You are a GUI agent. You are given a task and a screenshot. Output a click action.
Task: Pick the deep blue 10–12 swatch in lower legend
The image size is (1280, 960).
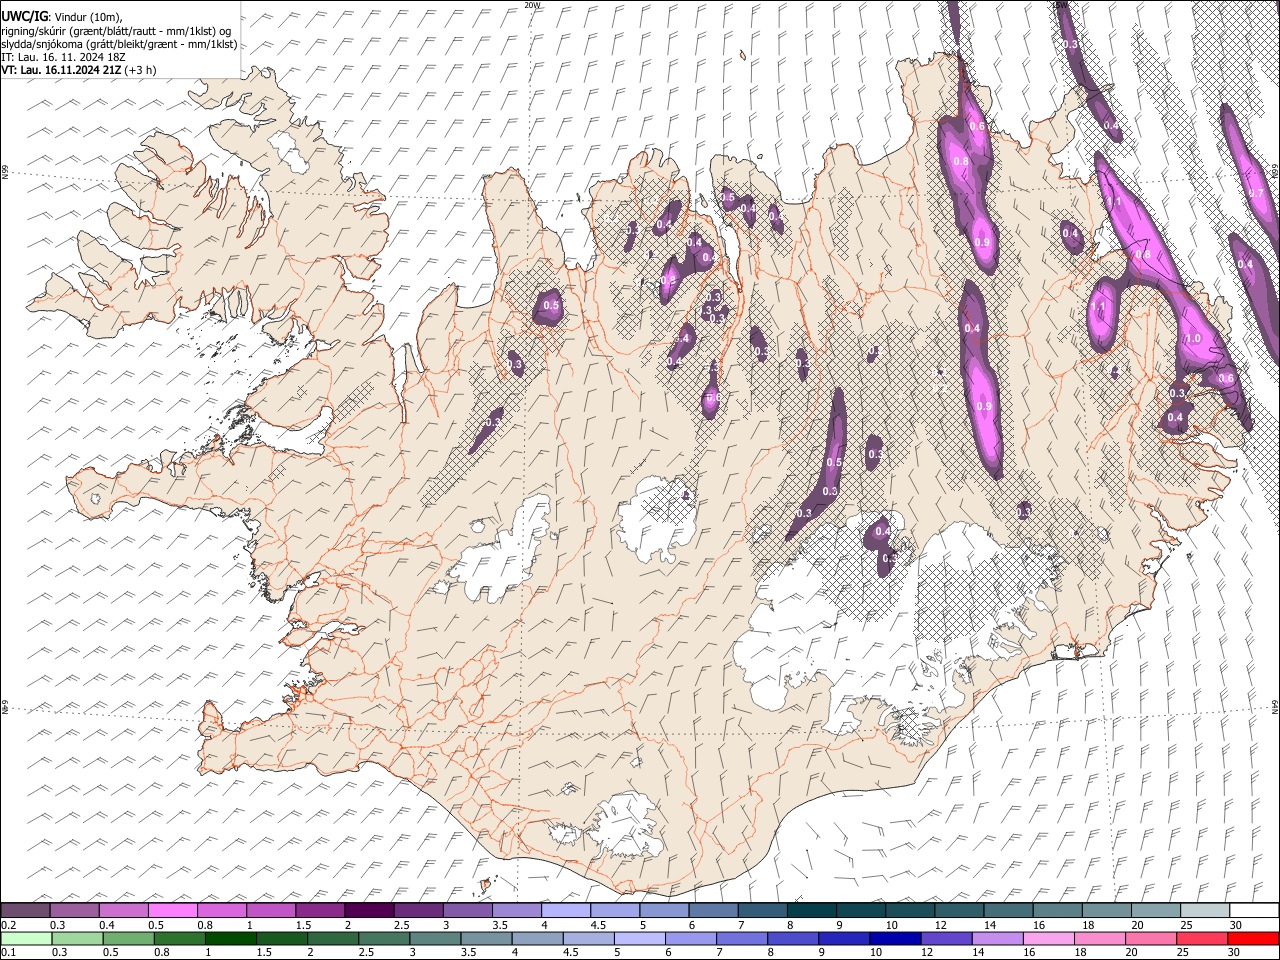tap(895, 938)
